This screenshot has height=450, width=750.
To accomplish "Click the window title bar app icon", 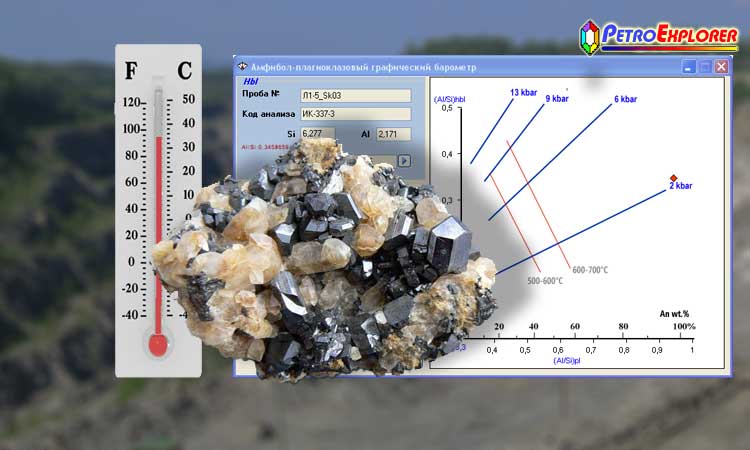I will (242, 66).
